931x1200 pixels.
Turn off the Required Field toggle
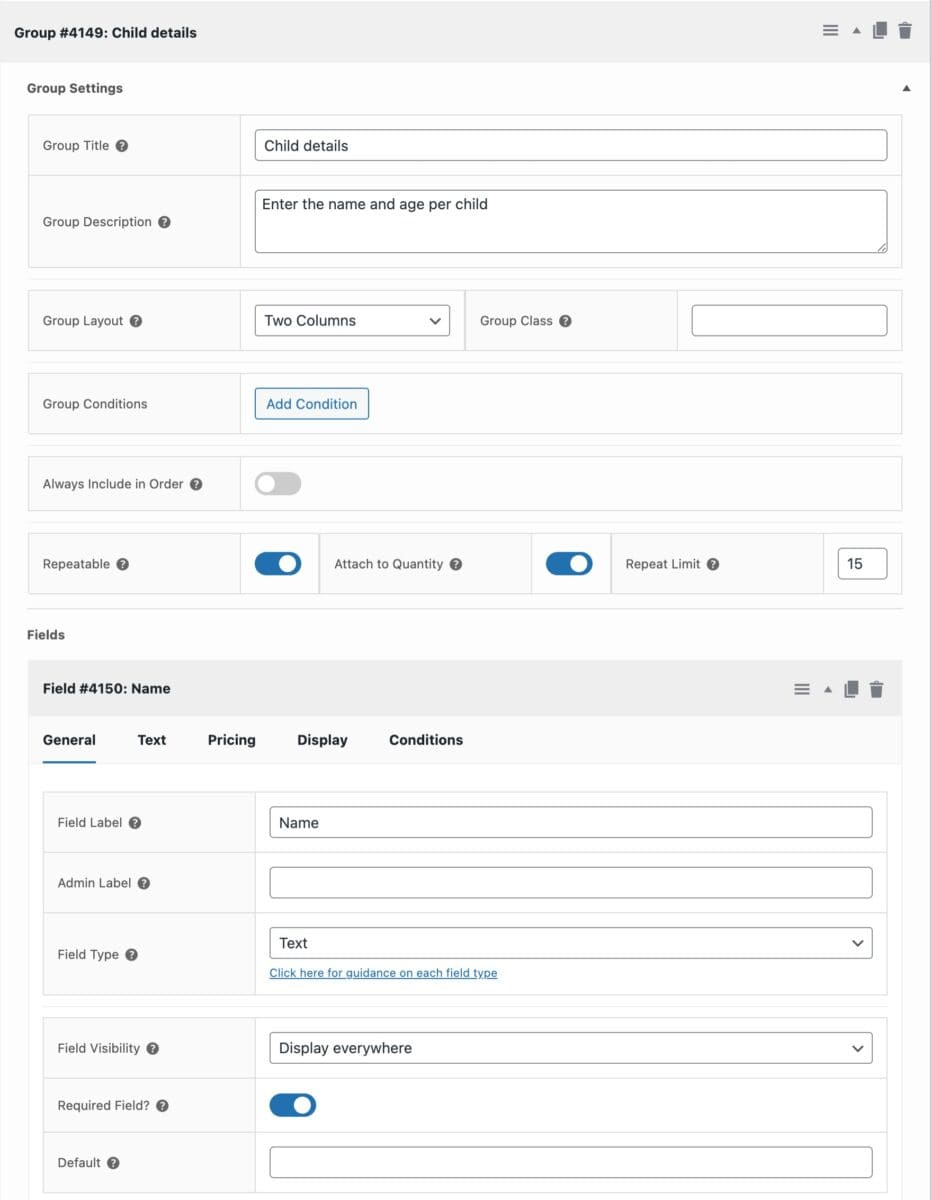coord(292,1105)
